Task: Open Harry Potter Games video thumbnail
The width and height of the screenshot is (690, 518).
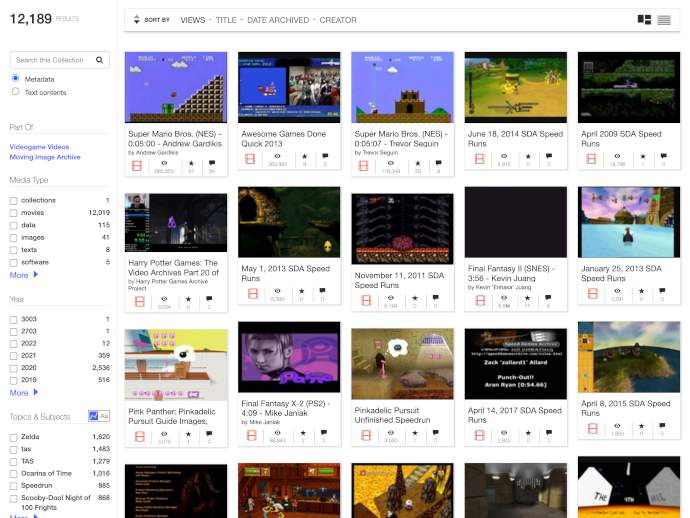Action: (176, 223)
